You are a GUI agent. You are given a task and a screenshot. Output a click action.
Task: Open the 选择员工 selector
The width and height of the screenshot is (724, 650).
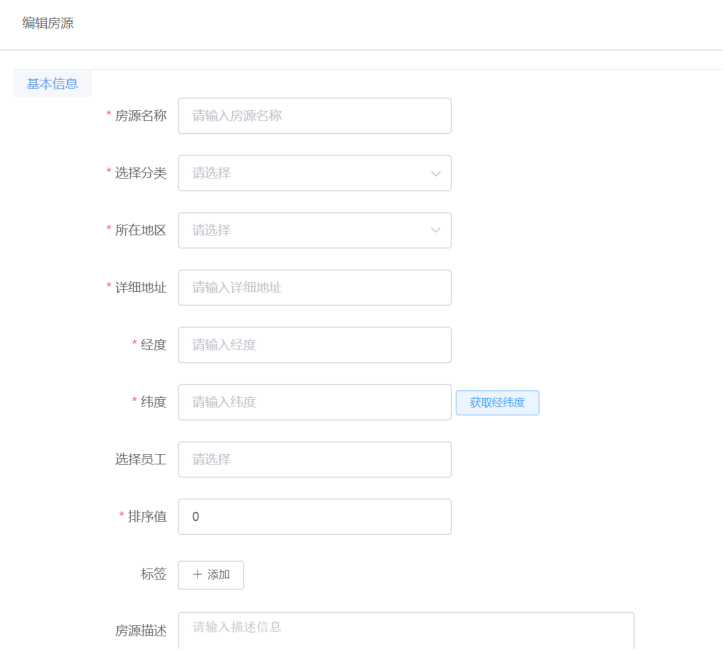pos(314,459)
